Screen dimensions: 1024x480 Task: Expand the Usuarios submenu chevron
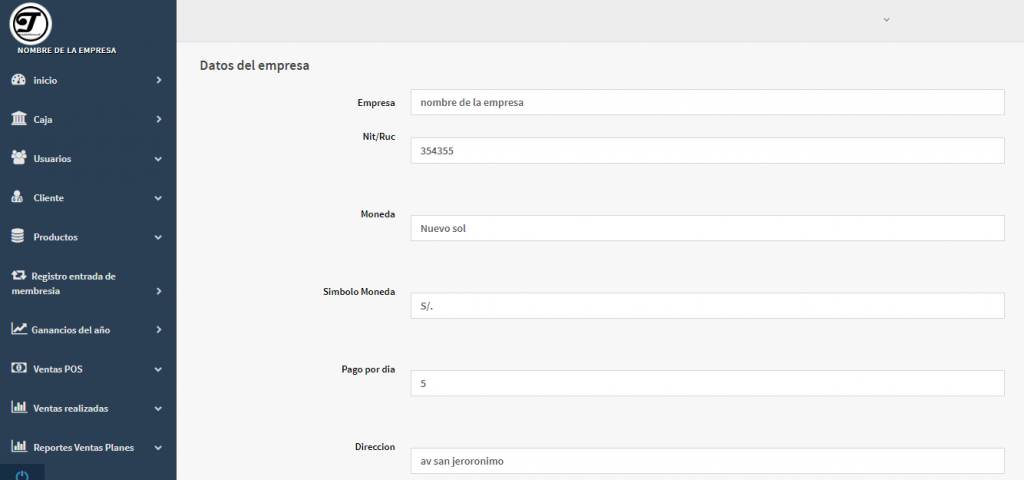[158, 159]
